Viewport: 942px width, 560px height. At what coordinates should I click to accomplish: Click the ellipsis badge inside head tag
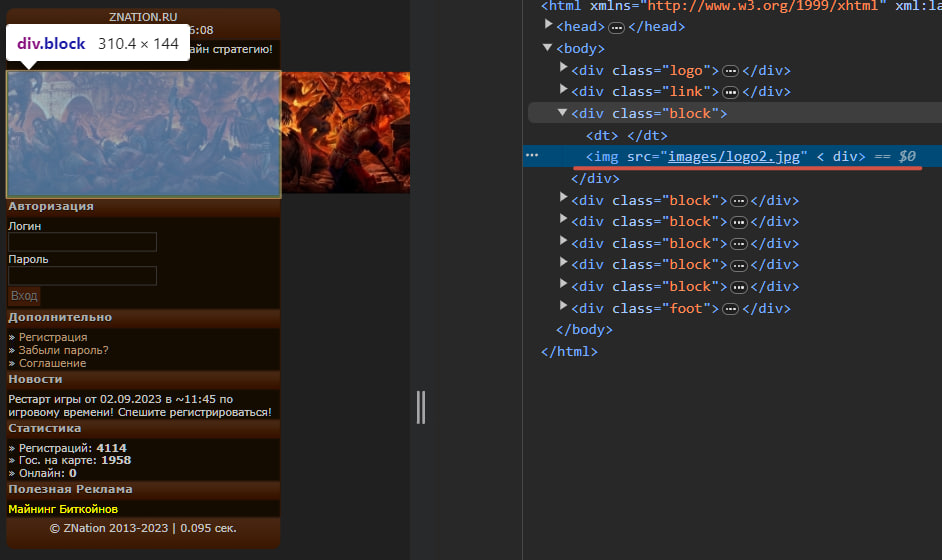click(x=616, y=27)
